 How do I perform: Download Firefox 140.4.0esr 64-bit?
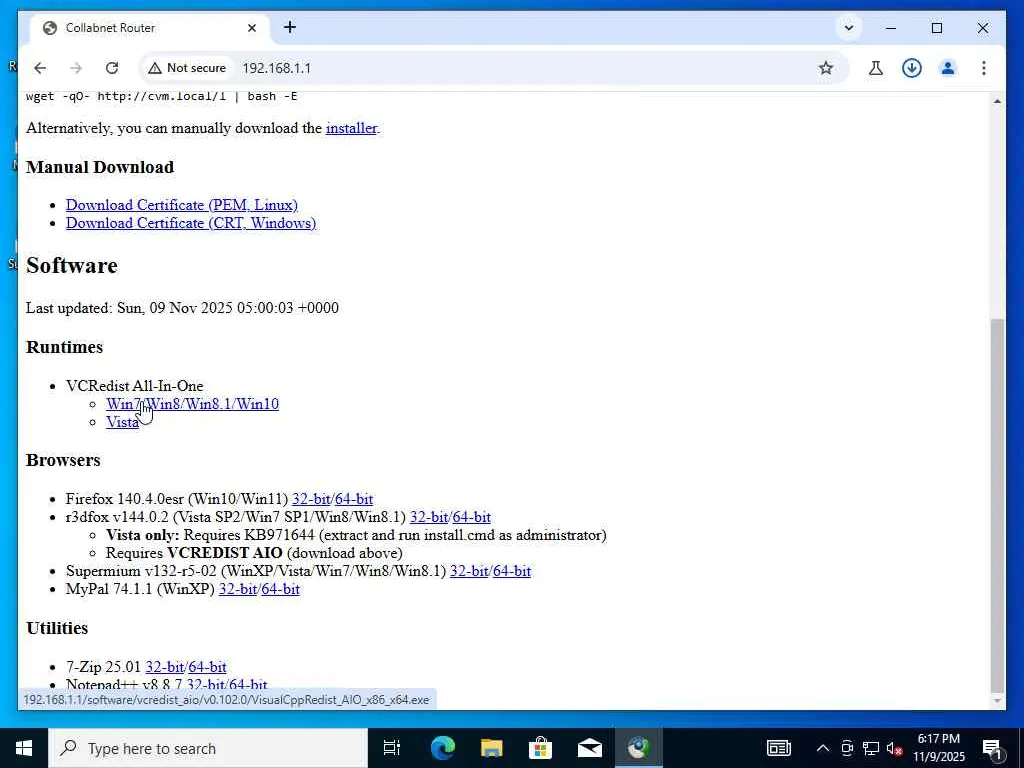pos(353,499)
